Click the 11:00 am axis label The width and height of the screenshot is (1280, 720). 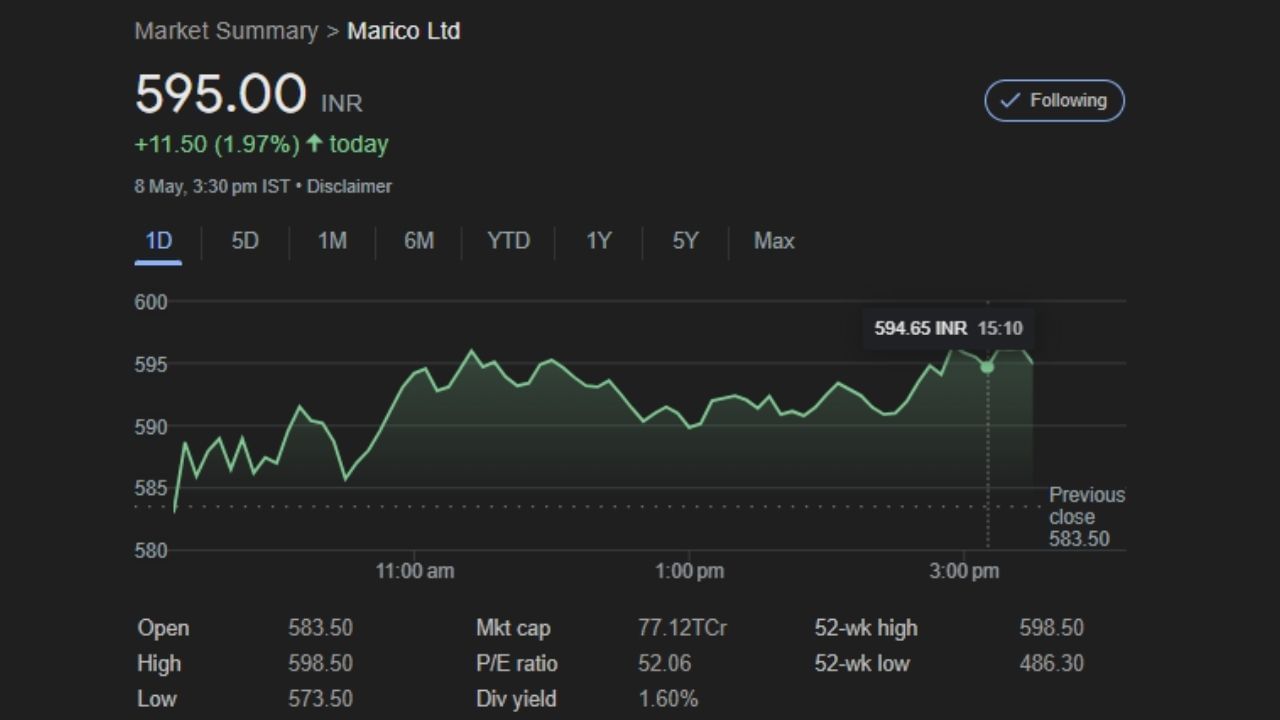[414, 571]
